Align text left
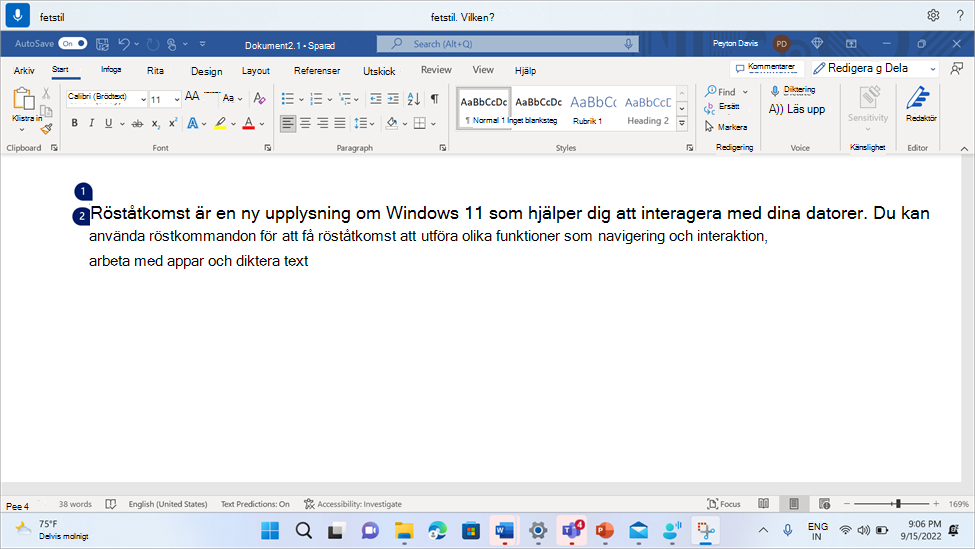The image size is (975, 549). (287, 123)
